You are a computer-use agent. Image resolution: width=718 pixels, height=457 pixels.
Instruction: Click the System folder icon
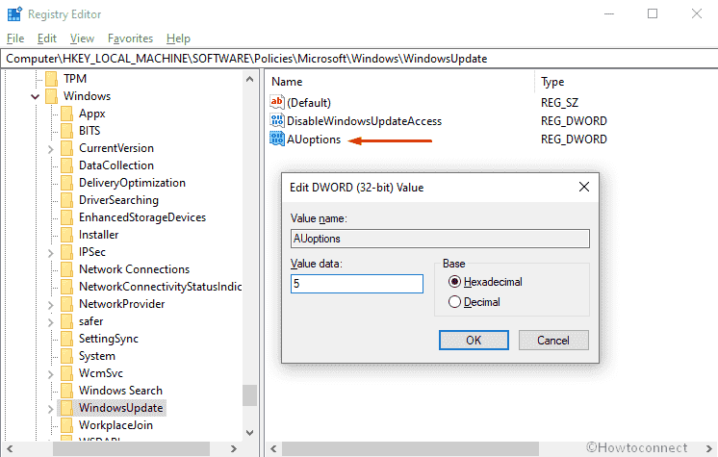67,356
